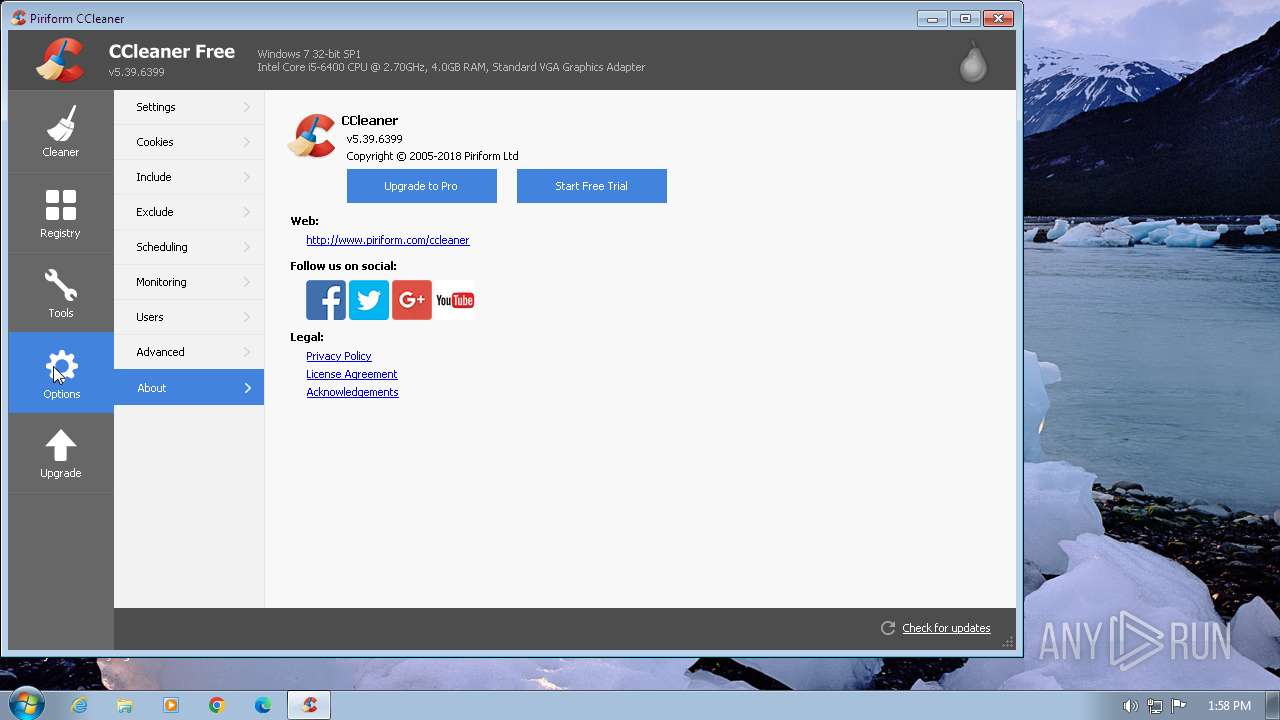This screenshot has width=1280, height=720.
Task: Click chevron next to Monitoring
Action: tap(247, 282)
